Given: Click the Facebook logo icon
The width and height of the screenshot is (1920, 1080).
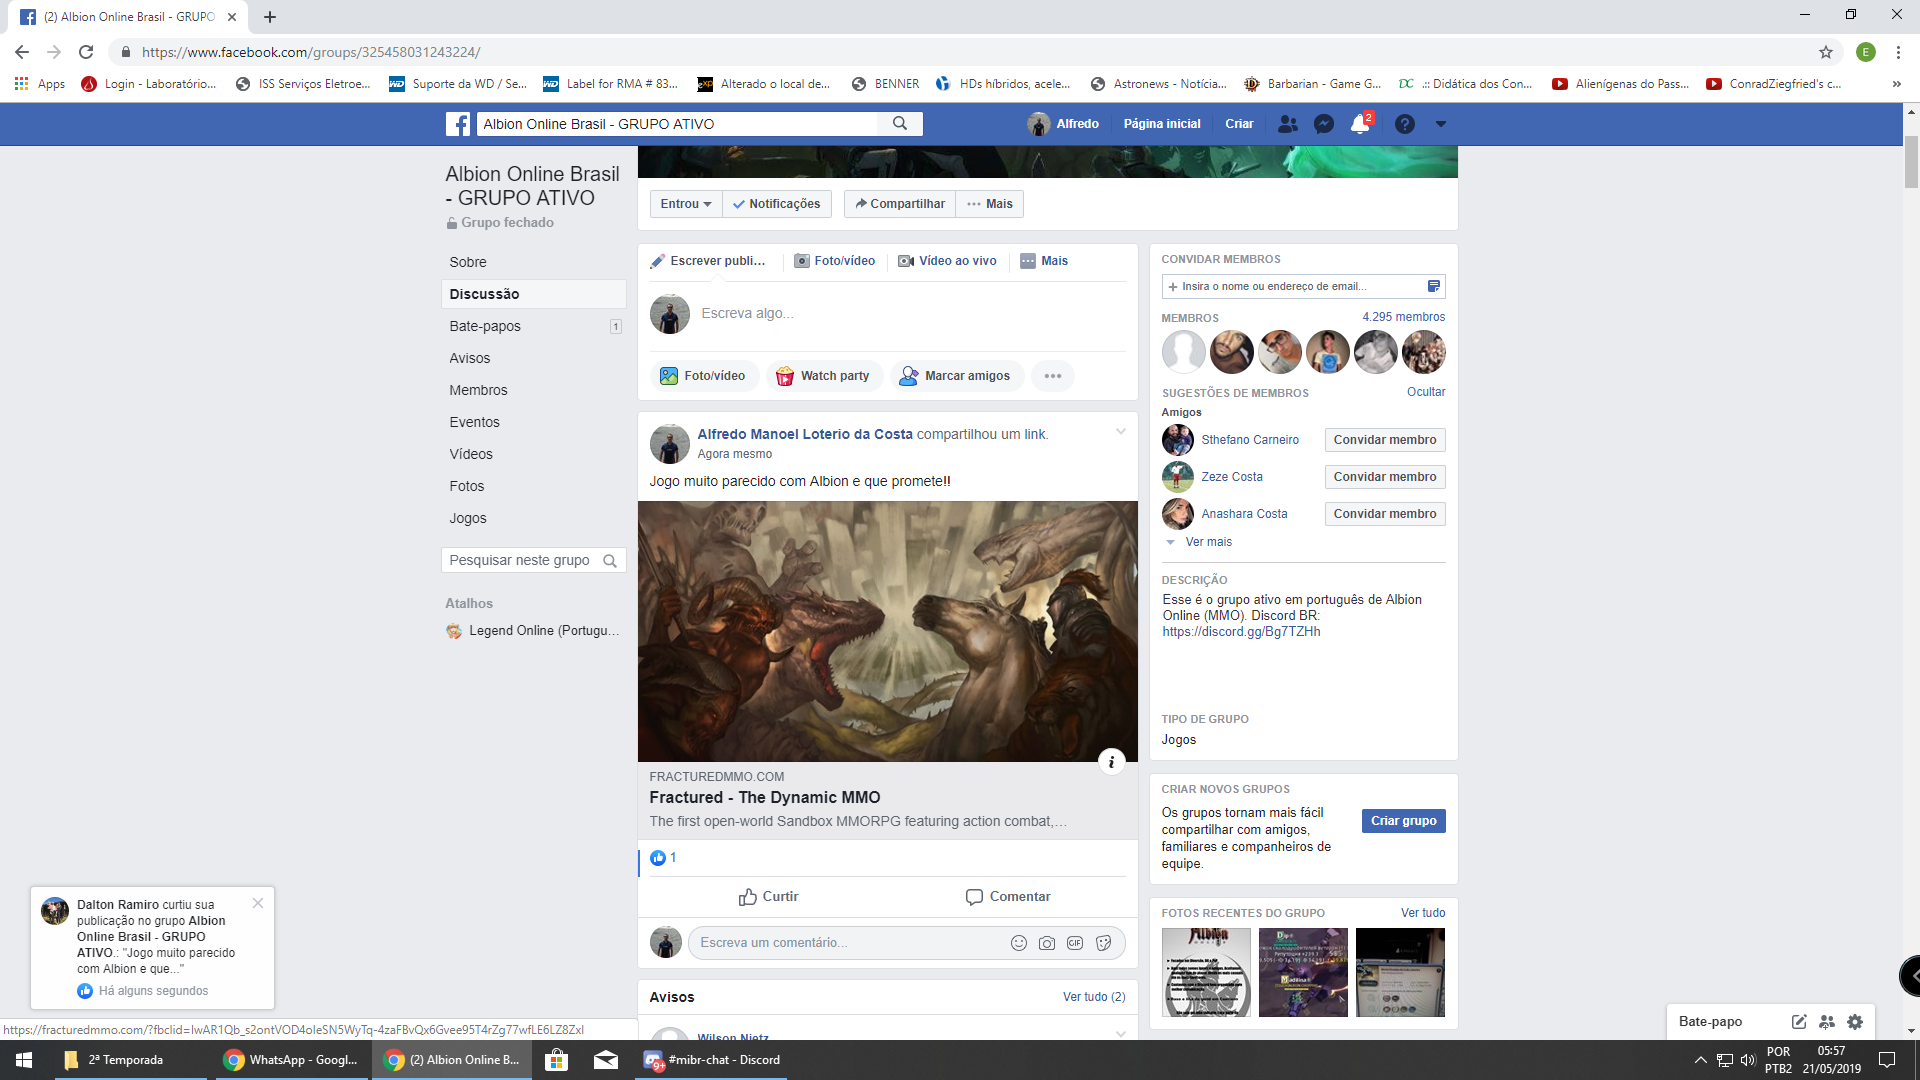Looking at the screenshot, I should click(458, 124).
